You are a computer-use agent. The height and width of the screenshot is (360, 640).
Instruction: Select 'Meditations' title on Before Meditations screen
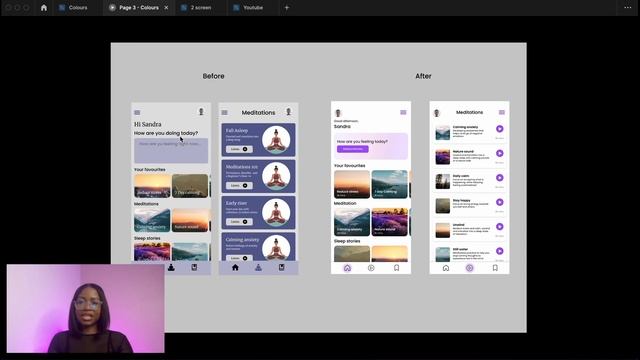(x=258, y=112)
